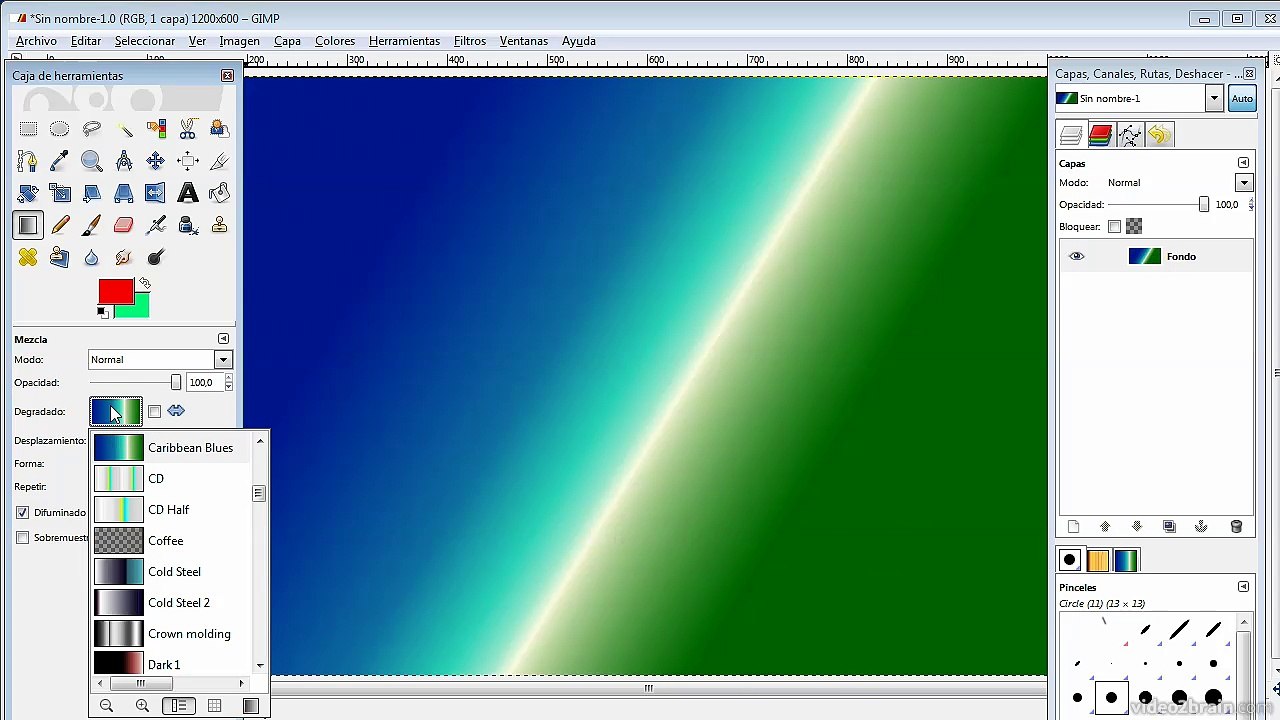
Task: Pick the Color Picker eyedropper tool
Action: click(60, 161)
